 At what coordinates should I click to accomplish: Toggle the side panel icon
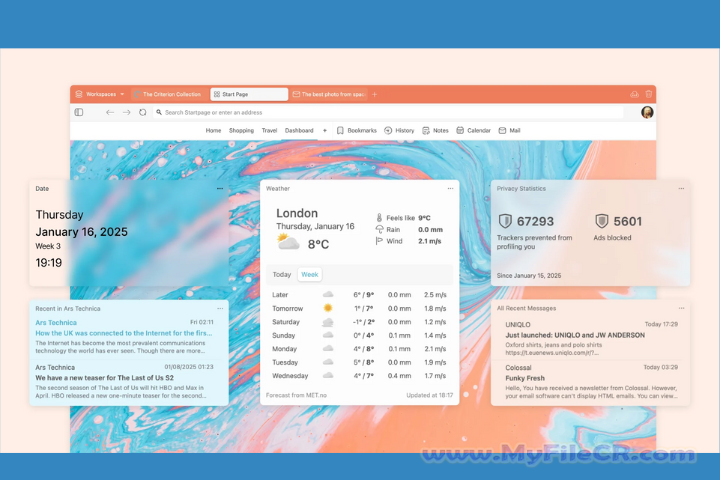79,112
